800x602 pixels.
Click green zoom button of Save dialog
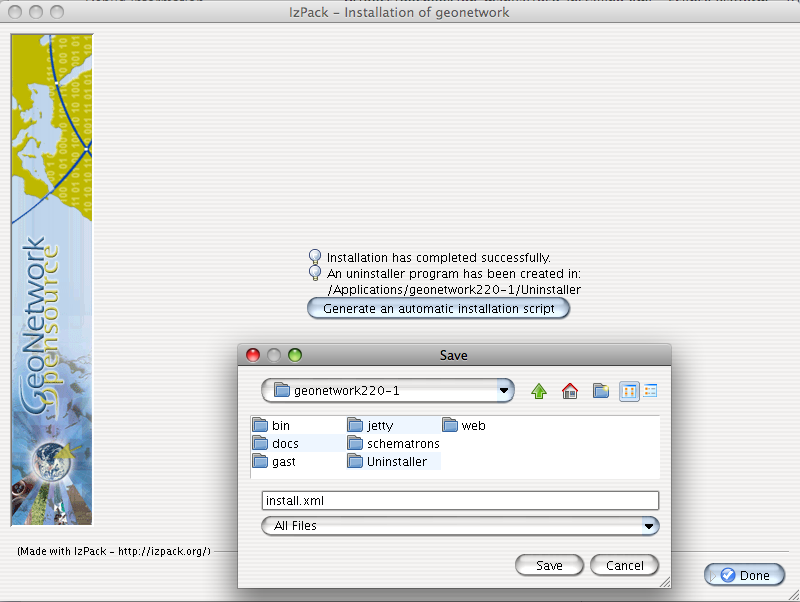(295, 355)
